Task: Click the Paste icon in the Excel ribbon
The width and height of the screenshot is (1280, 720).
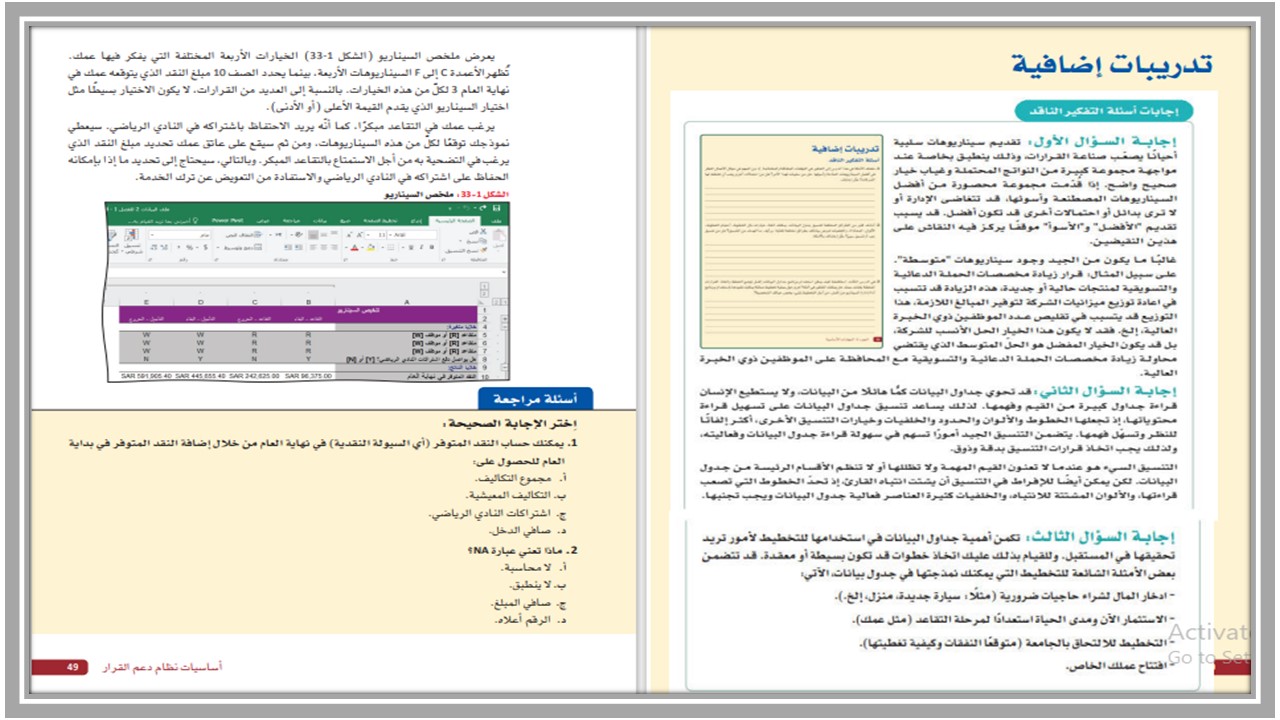Action: click(x=498, y=238)
